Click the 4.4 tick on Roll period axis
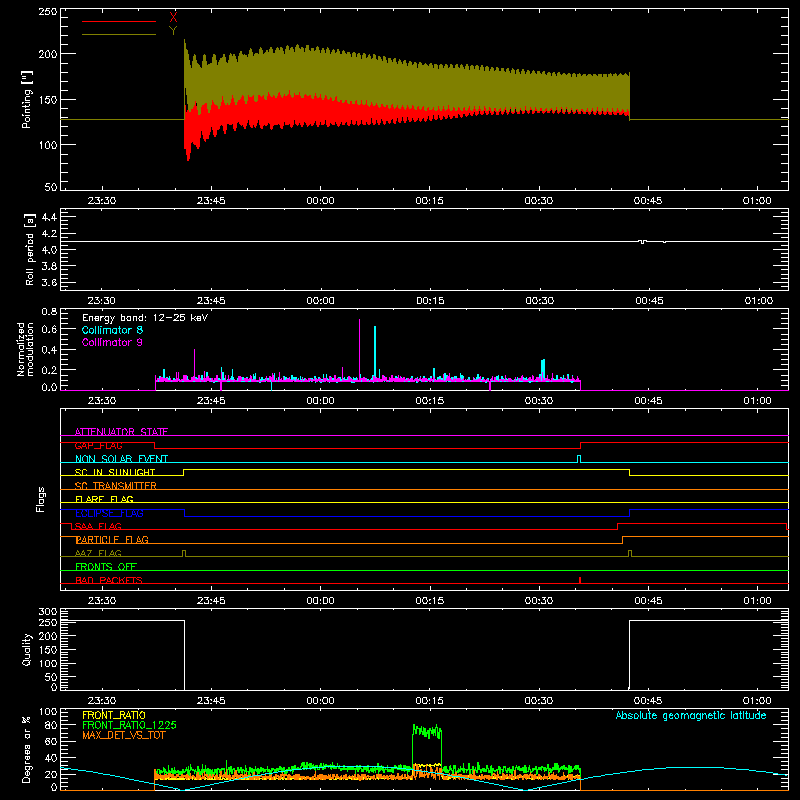800x800 pixels. coord(49,217)
